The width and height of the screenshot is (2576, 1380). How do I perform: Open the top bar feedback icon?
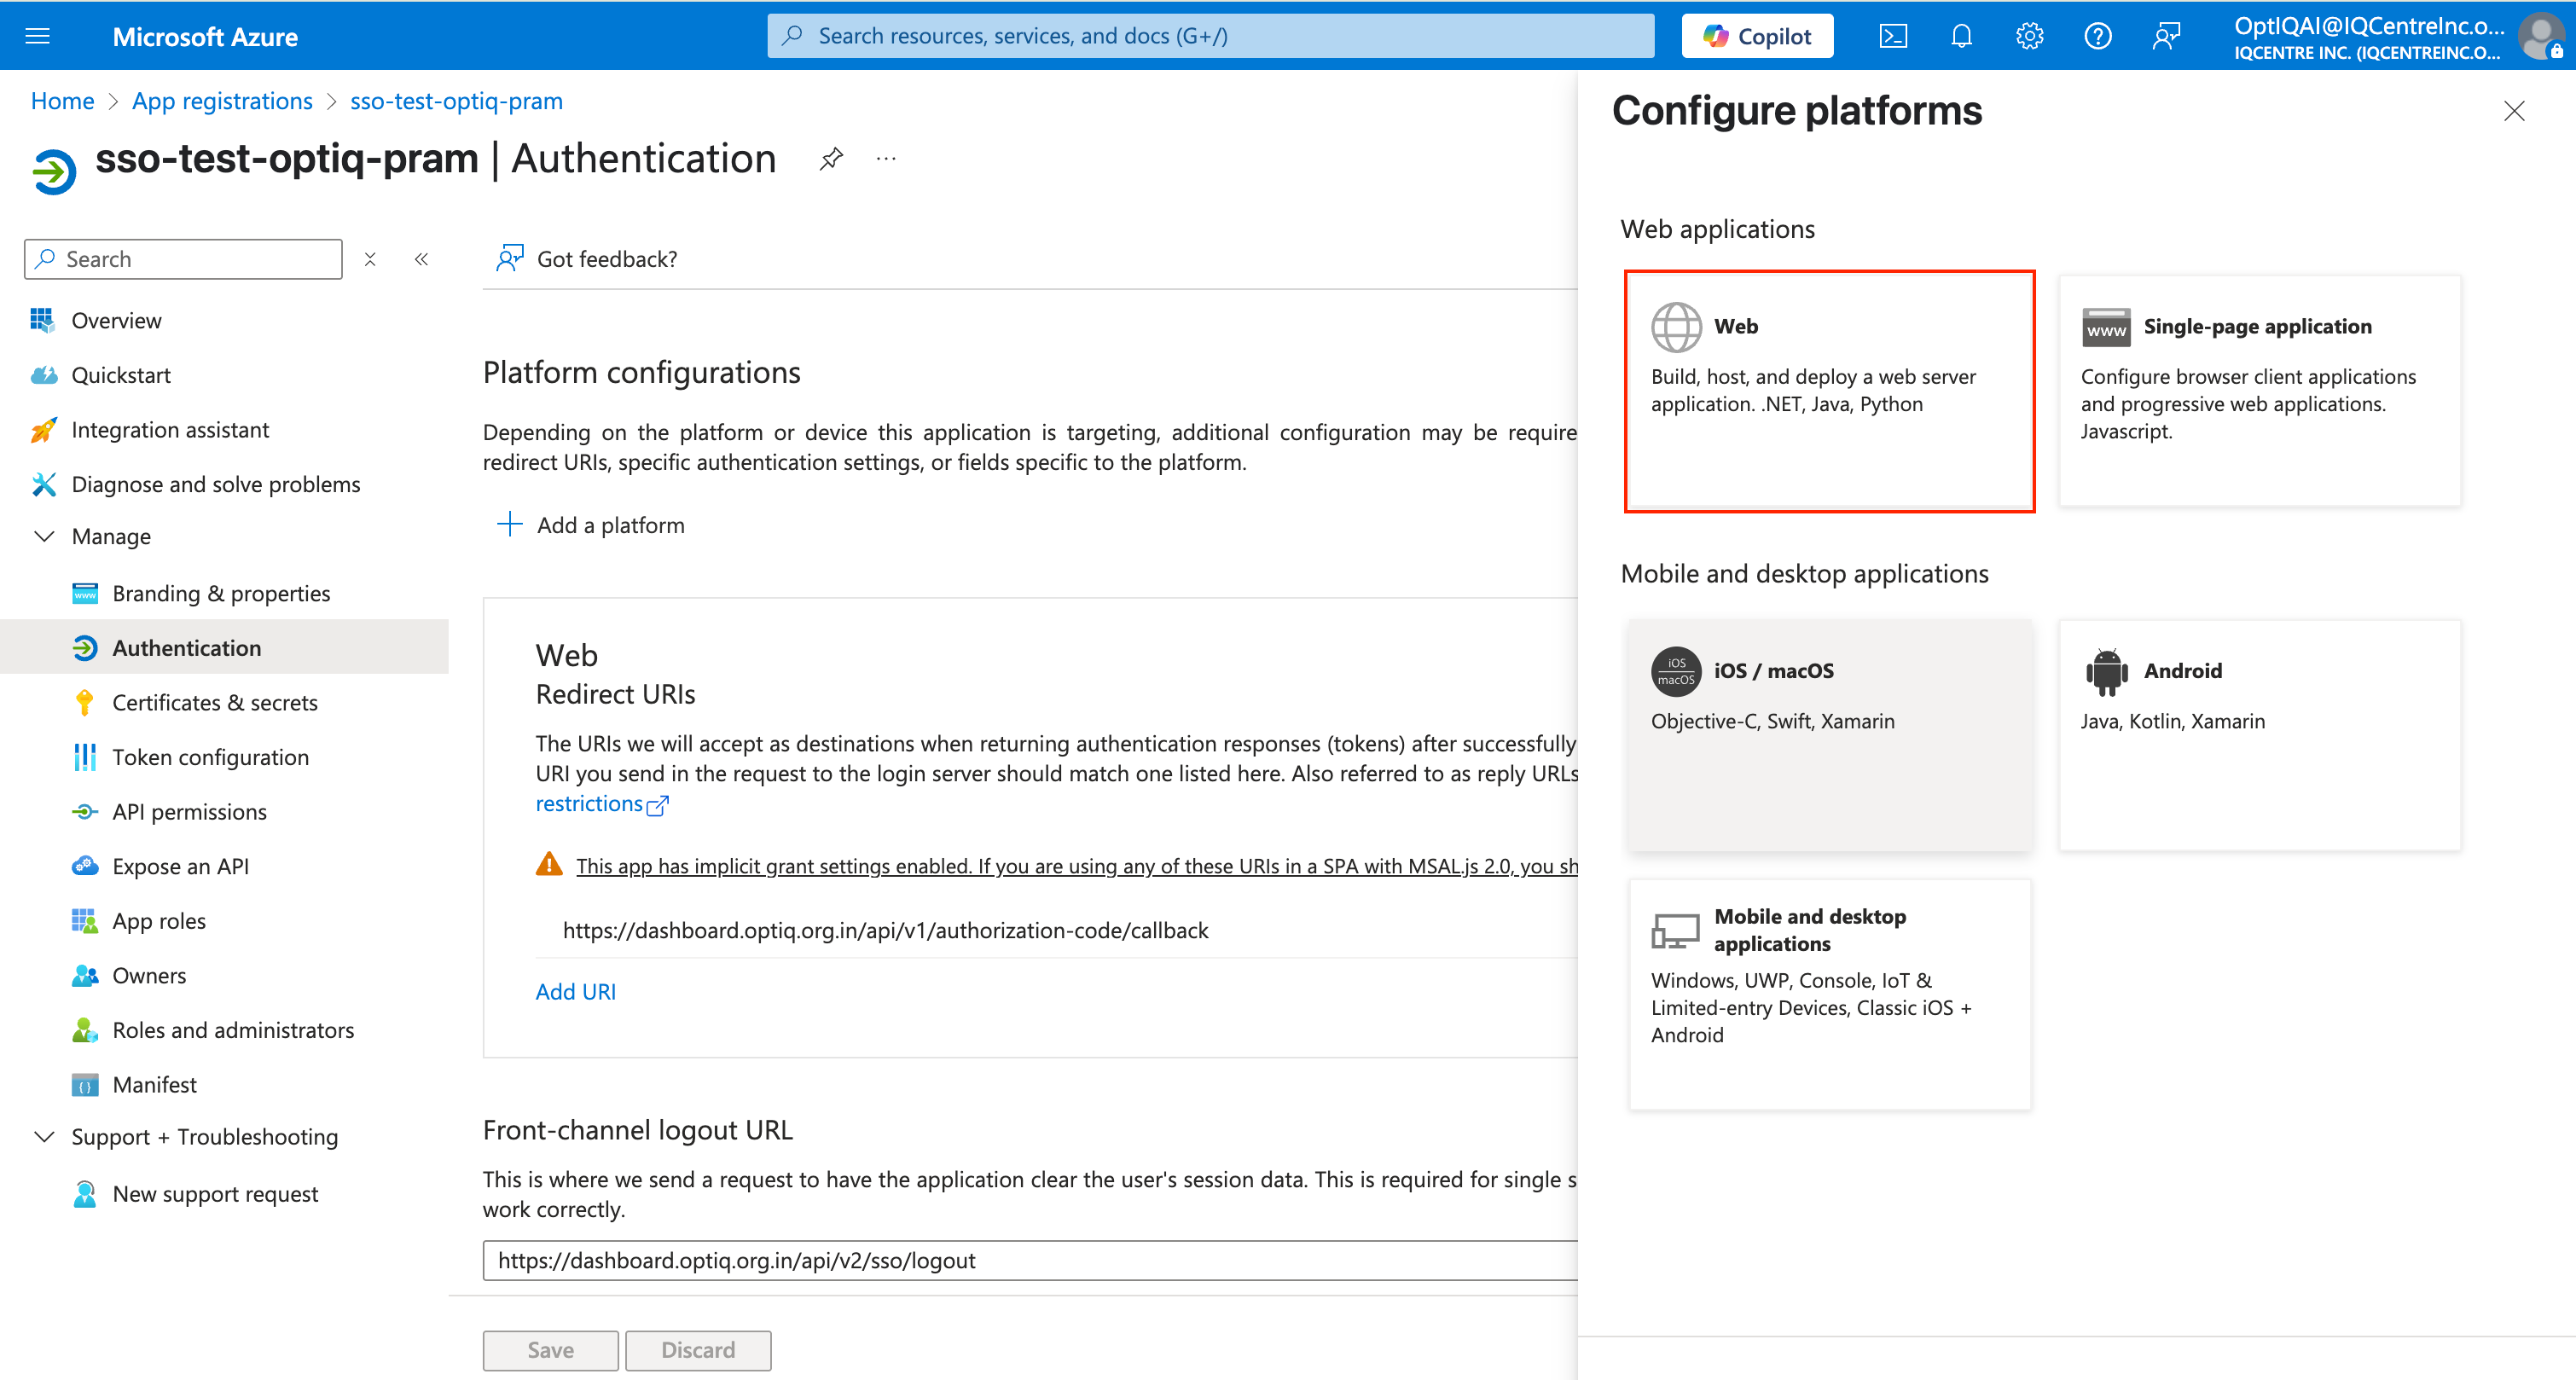pyautogui.click(x=2165, y=36)
